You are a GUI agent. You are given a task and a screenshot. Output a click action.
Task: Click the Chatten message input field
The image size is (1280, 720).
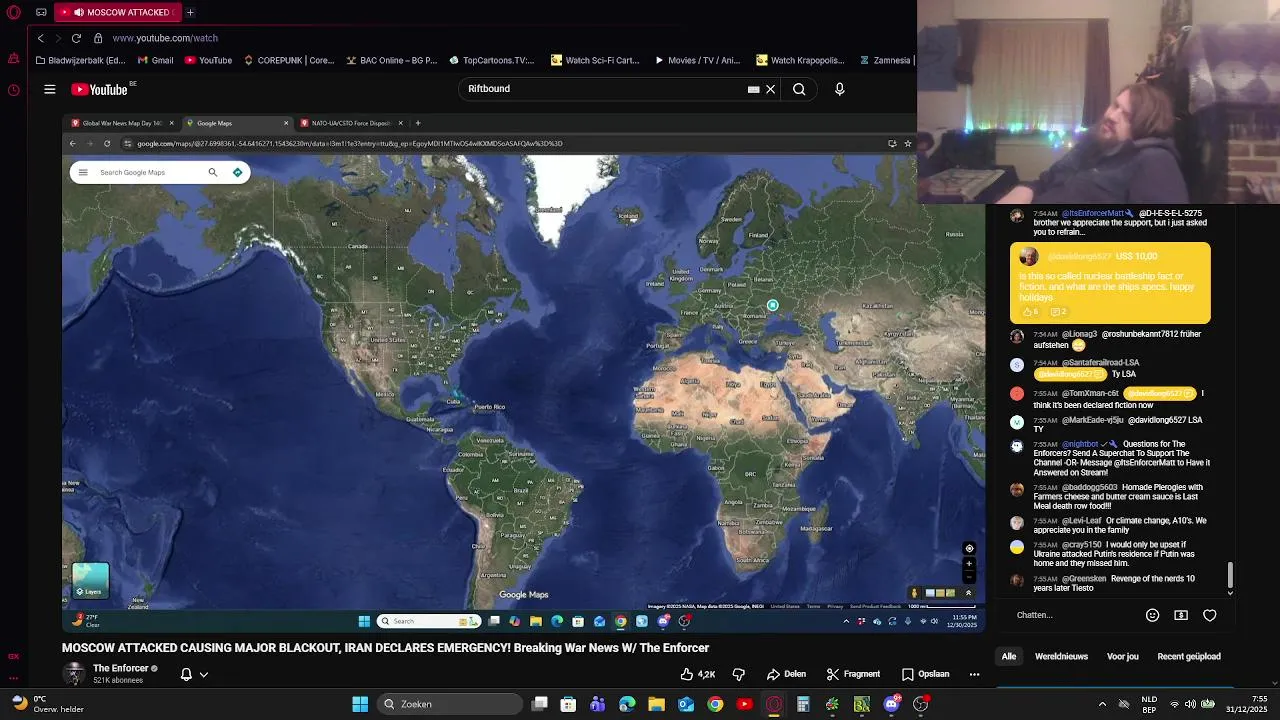1075,615
